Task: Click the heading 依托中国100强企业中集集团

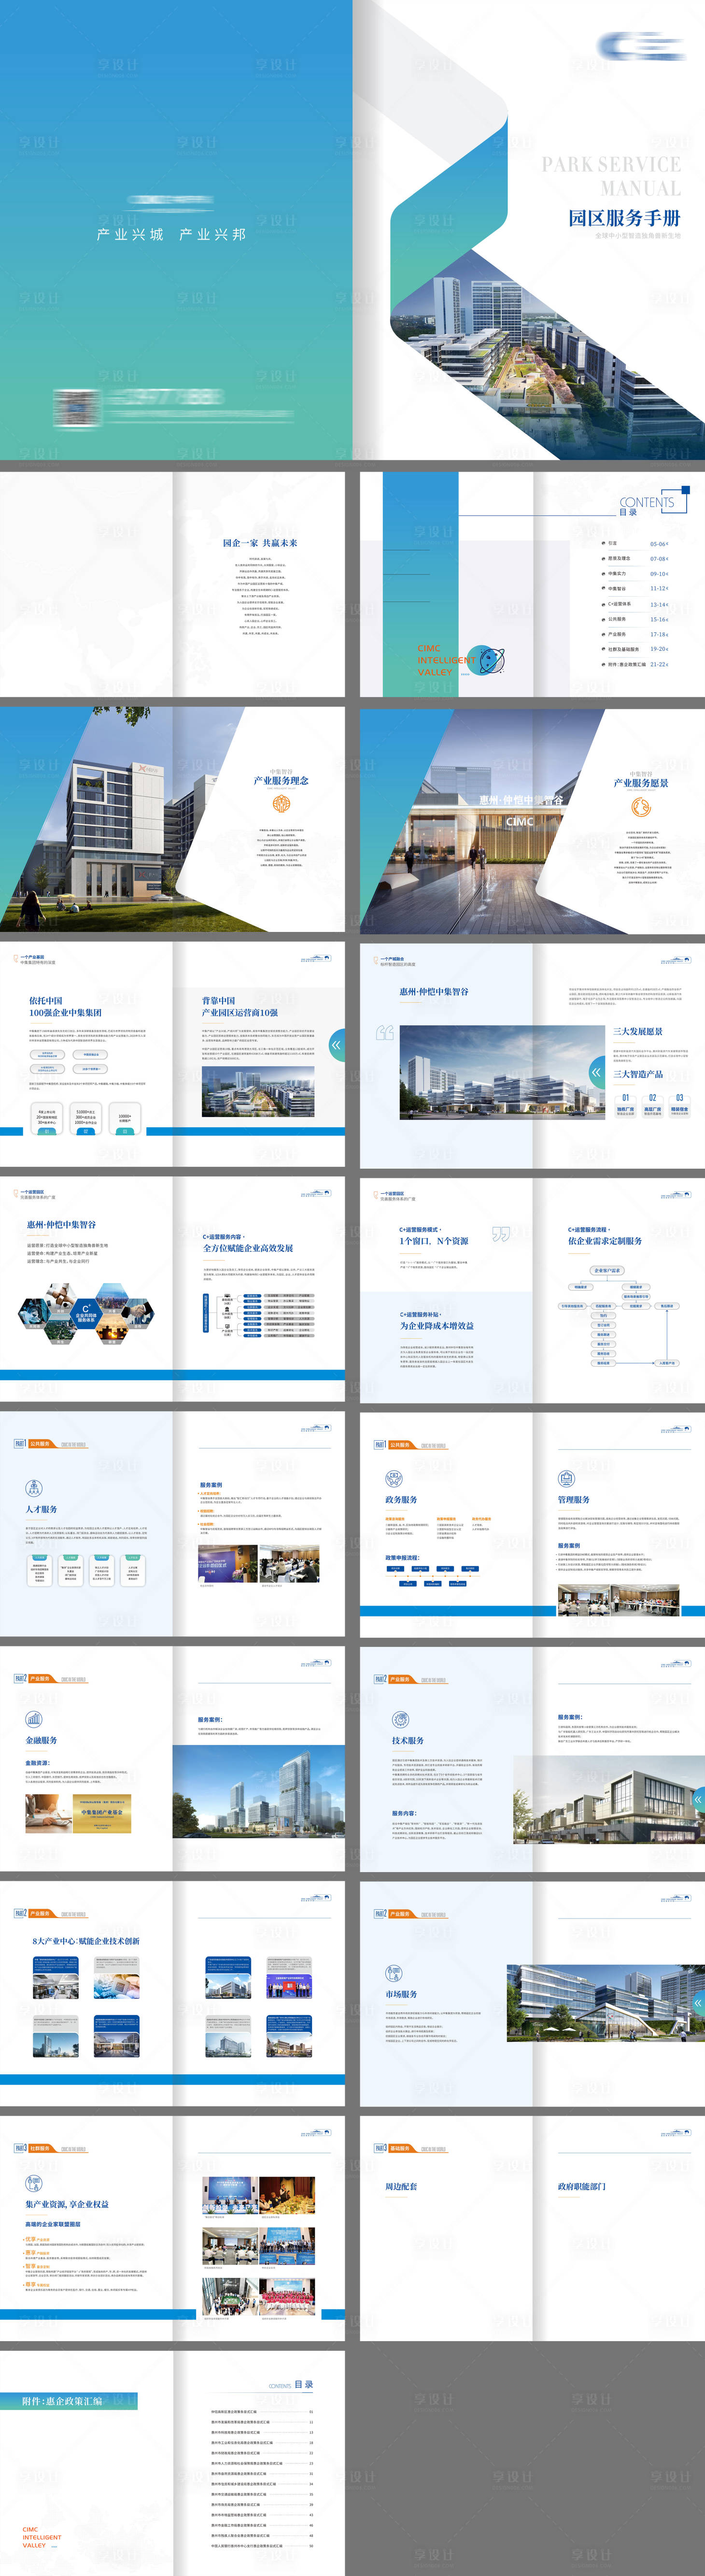Action: (65, 1006)
